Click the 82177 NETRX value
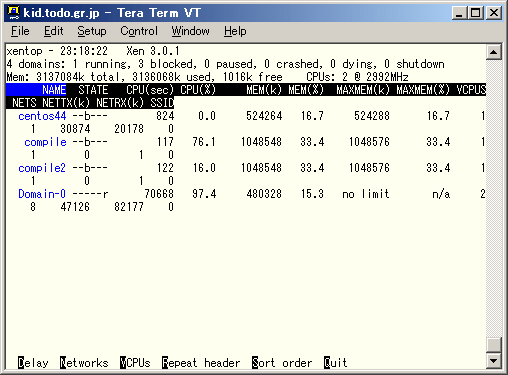Screen dimensions: 508x375 [x=129, y=207]
